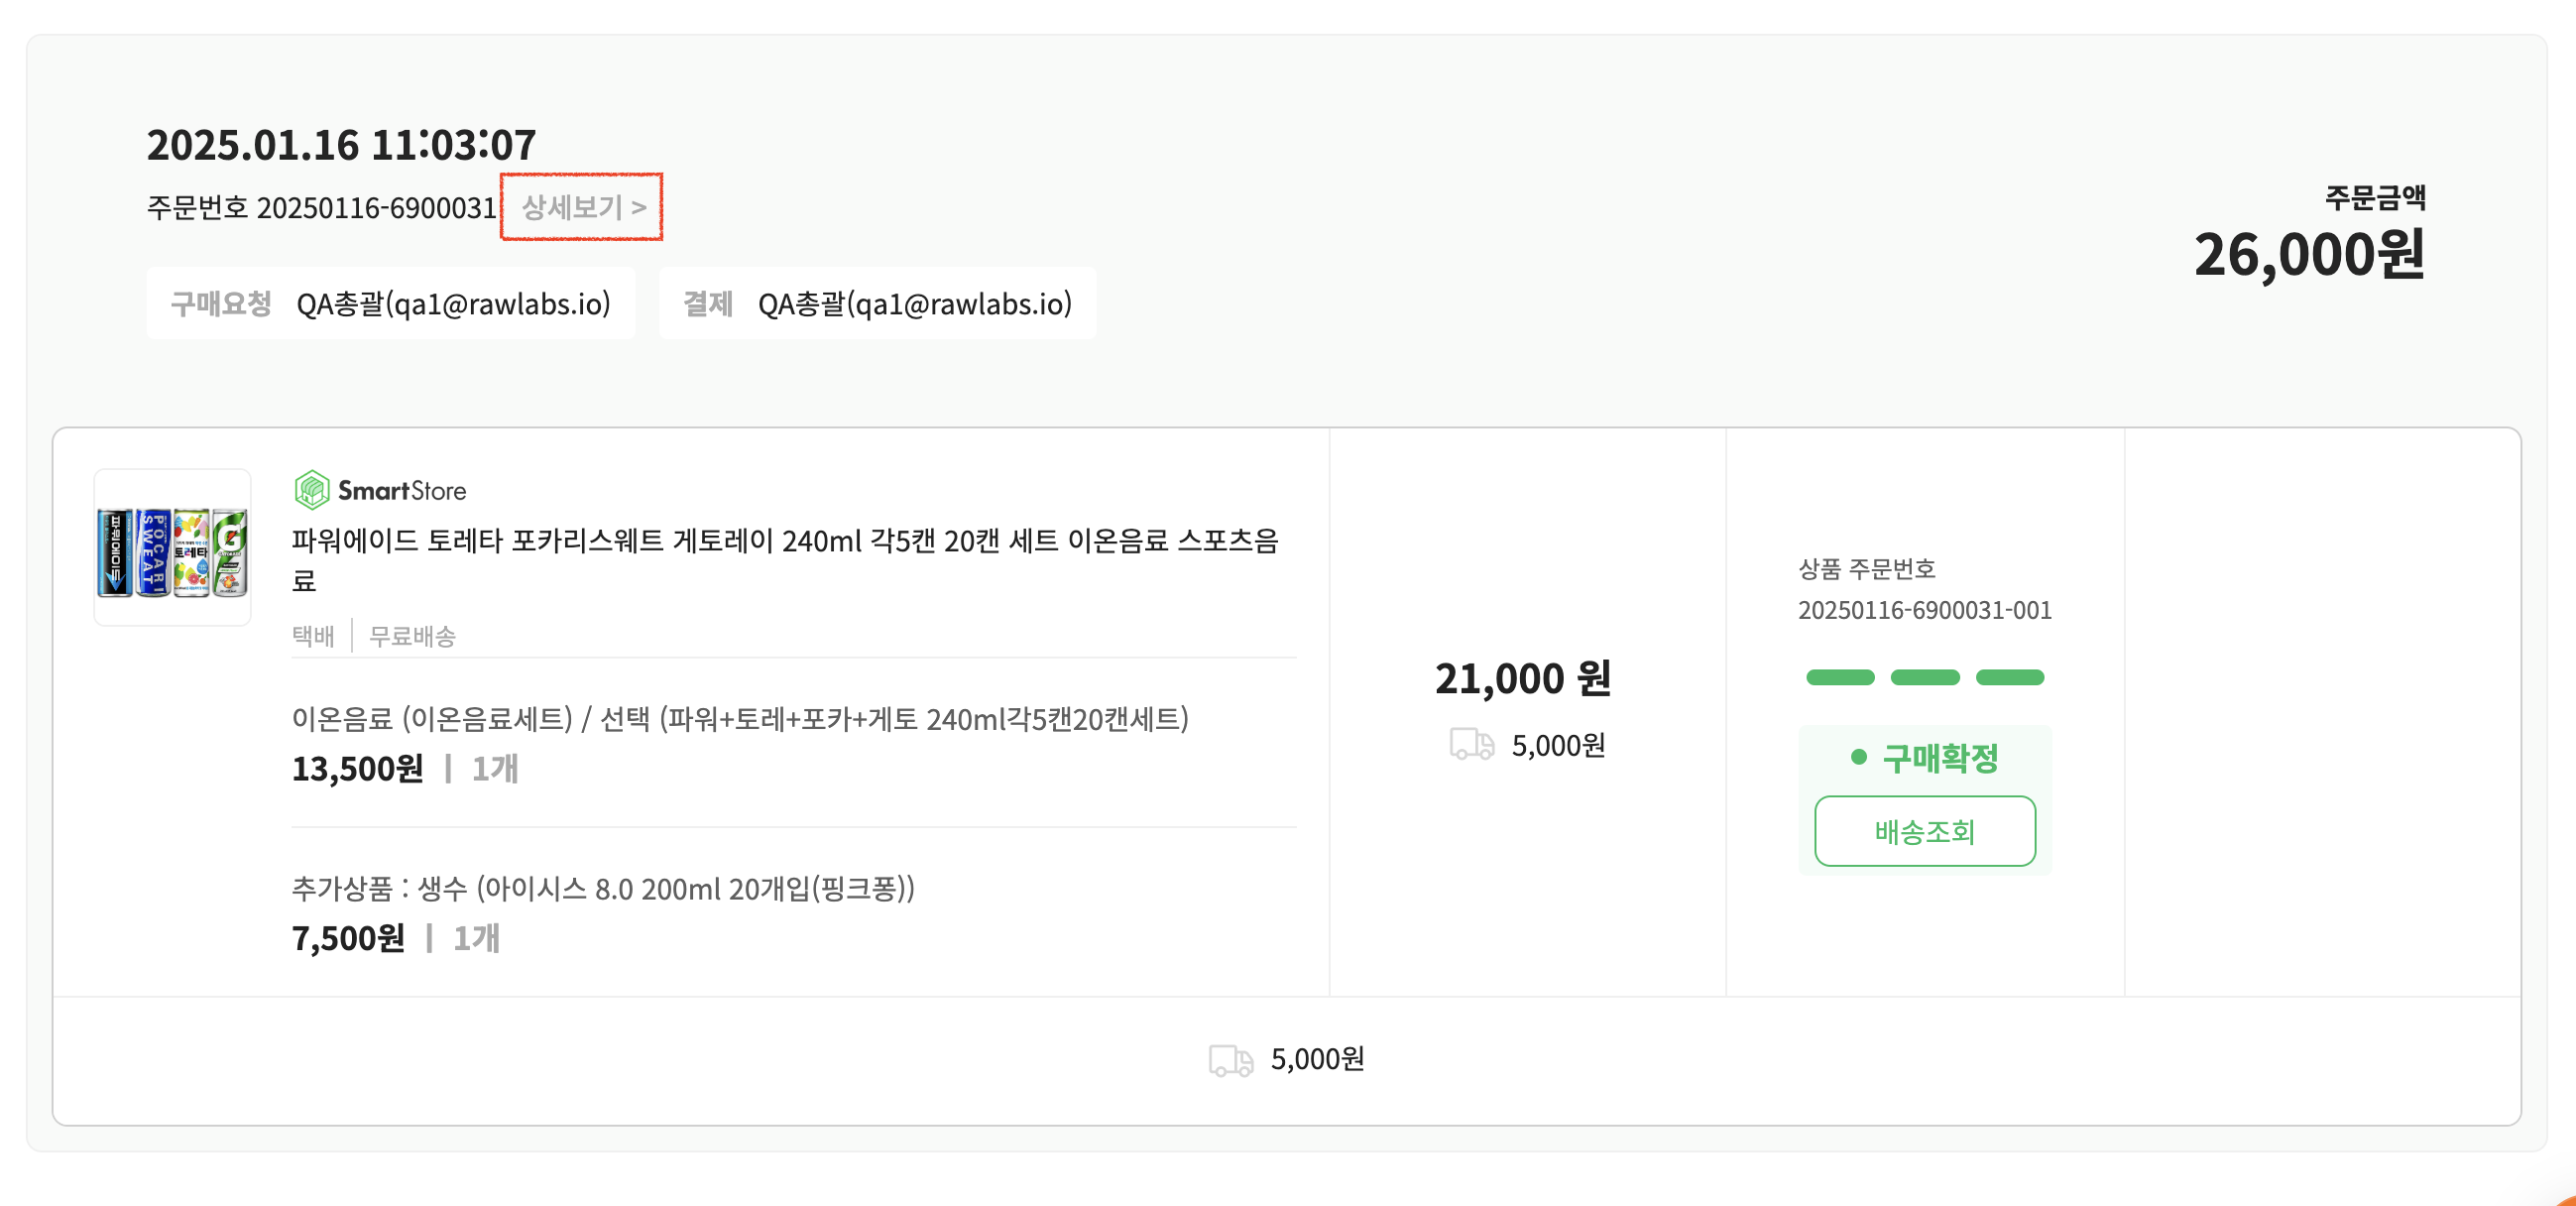Image resolution: width=2576 pixels, height=1206 pixels.
Task: Click the sports drink product thumbnail
Action: (x=172, y=548)
